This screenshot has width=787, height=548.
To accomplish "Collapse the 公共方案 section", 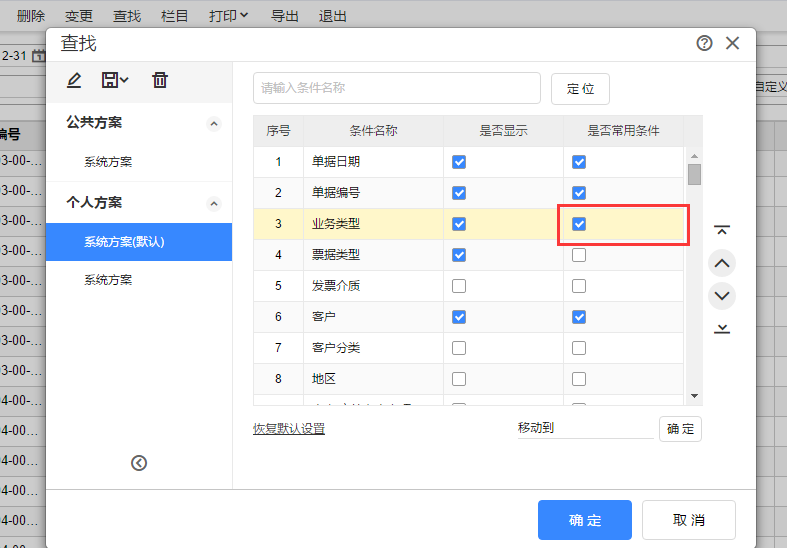I will tap(214, 123).
